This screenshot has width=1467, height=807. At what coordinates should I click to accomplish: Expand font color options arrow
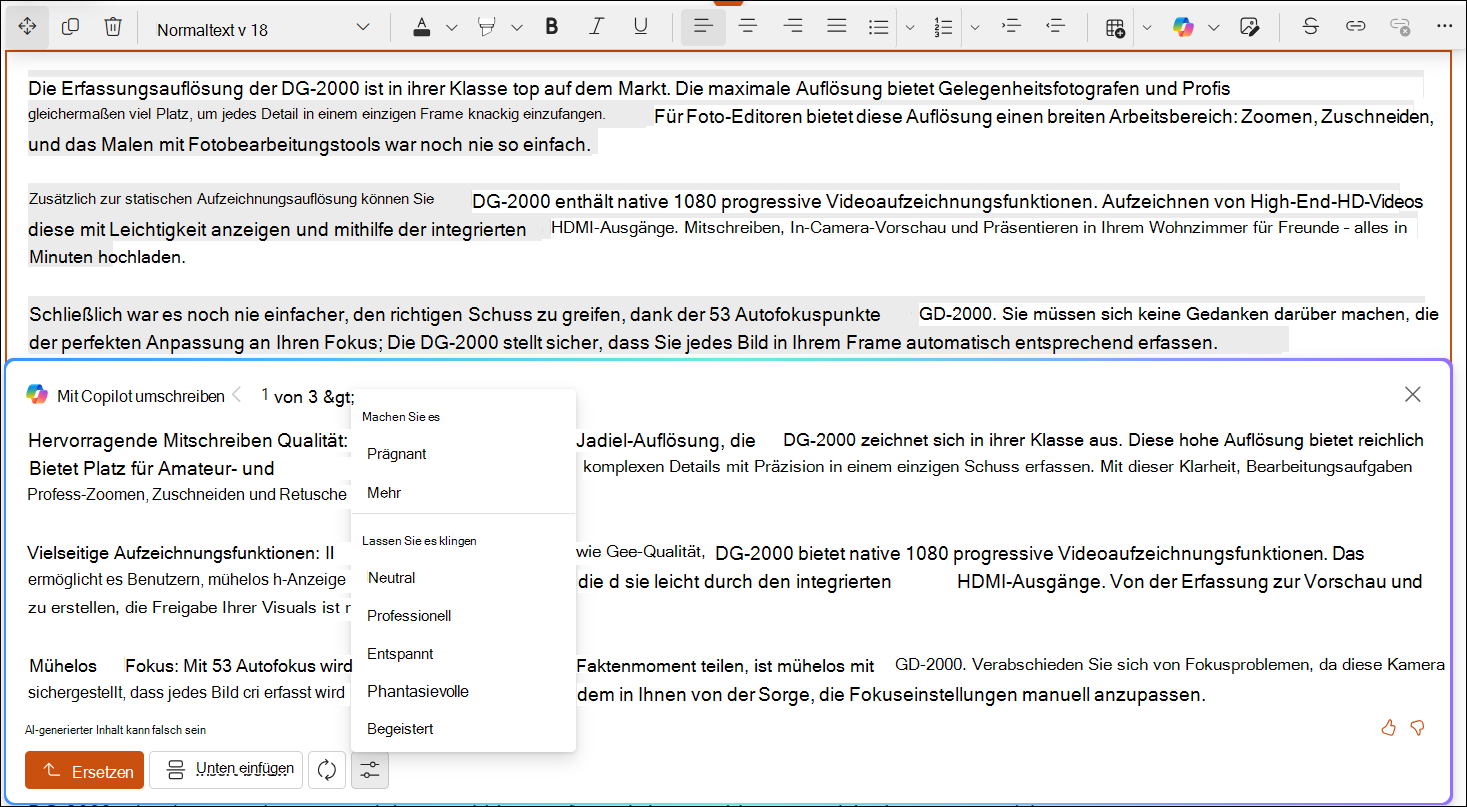coord(451,27)
